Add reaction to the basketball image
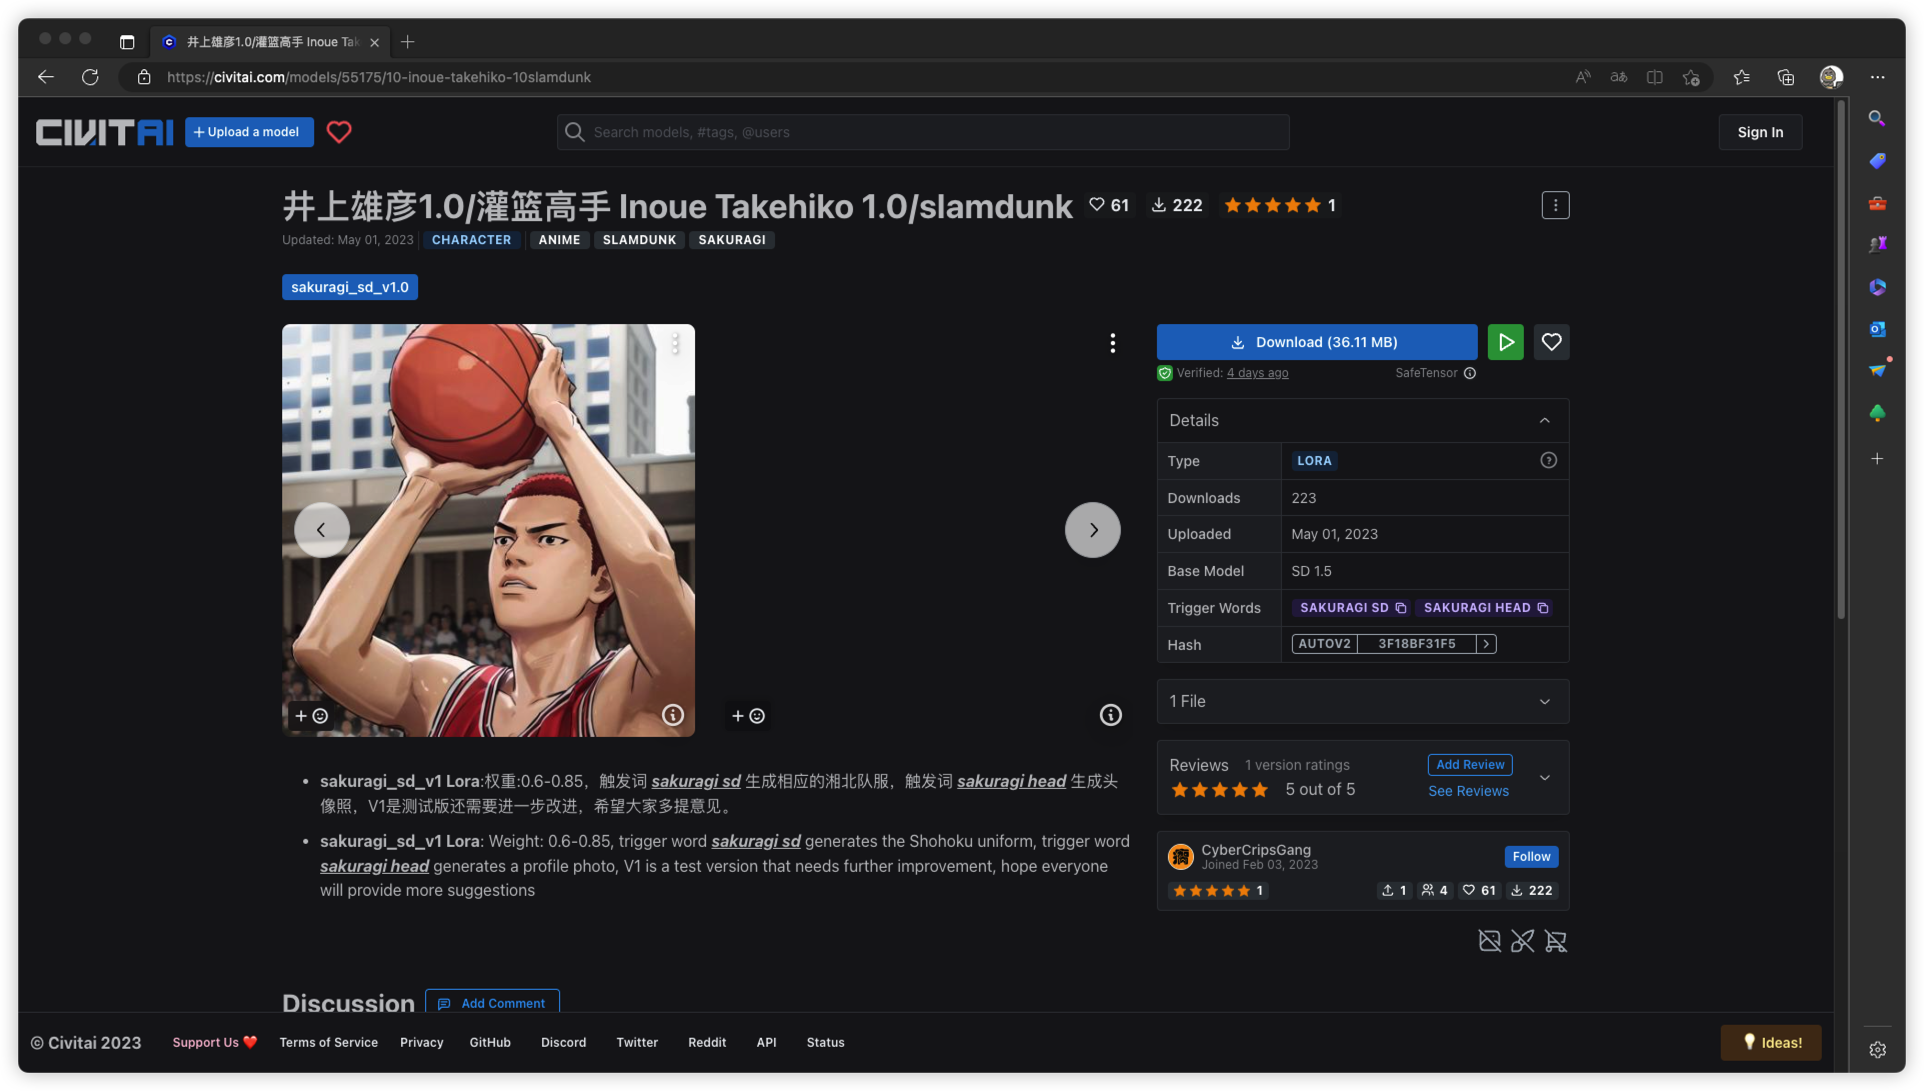Screen dimensions: 1924x1091 click(x=311, y=716)
